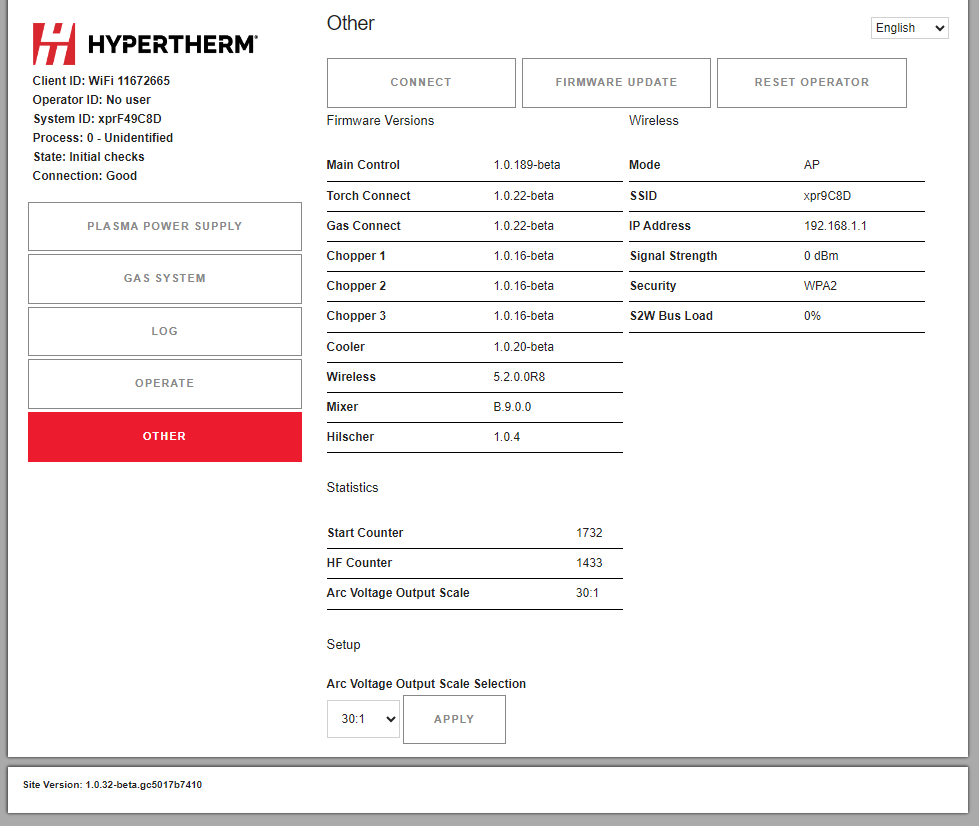Click the Reset Operator button
Screen dimensions: 979x826
coord(811,82)
